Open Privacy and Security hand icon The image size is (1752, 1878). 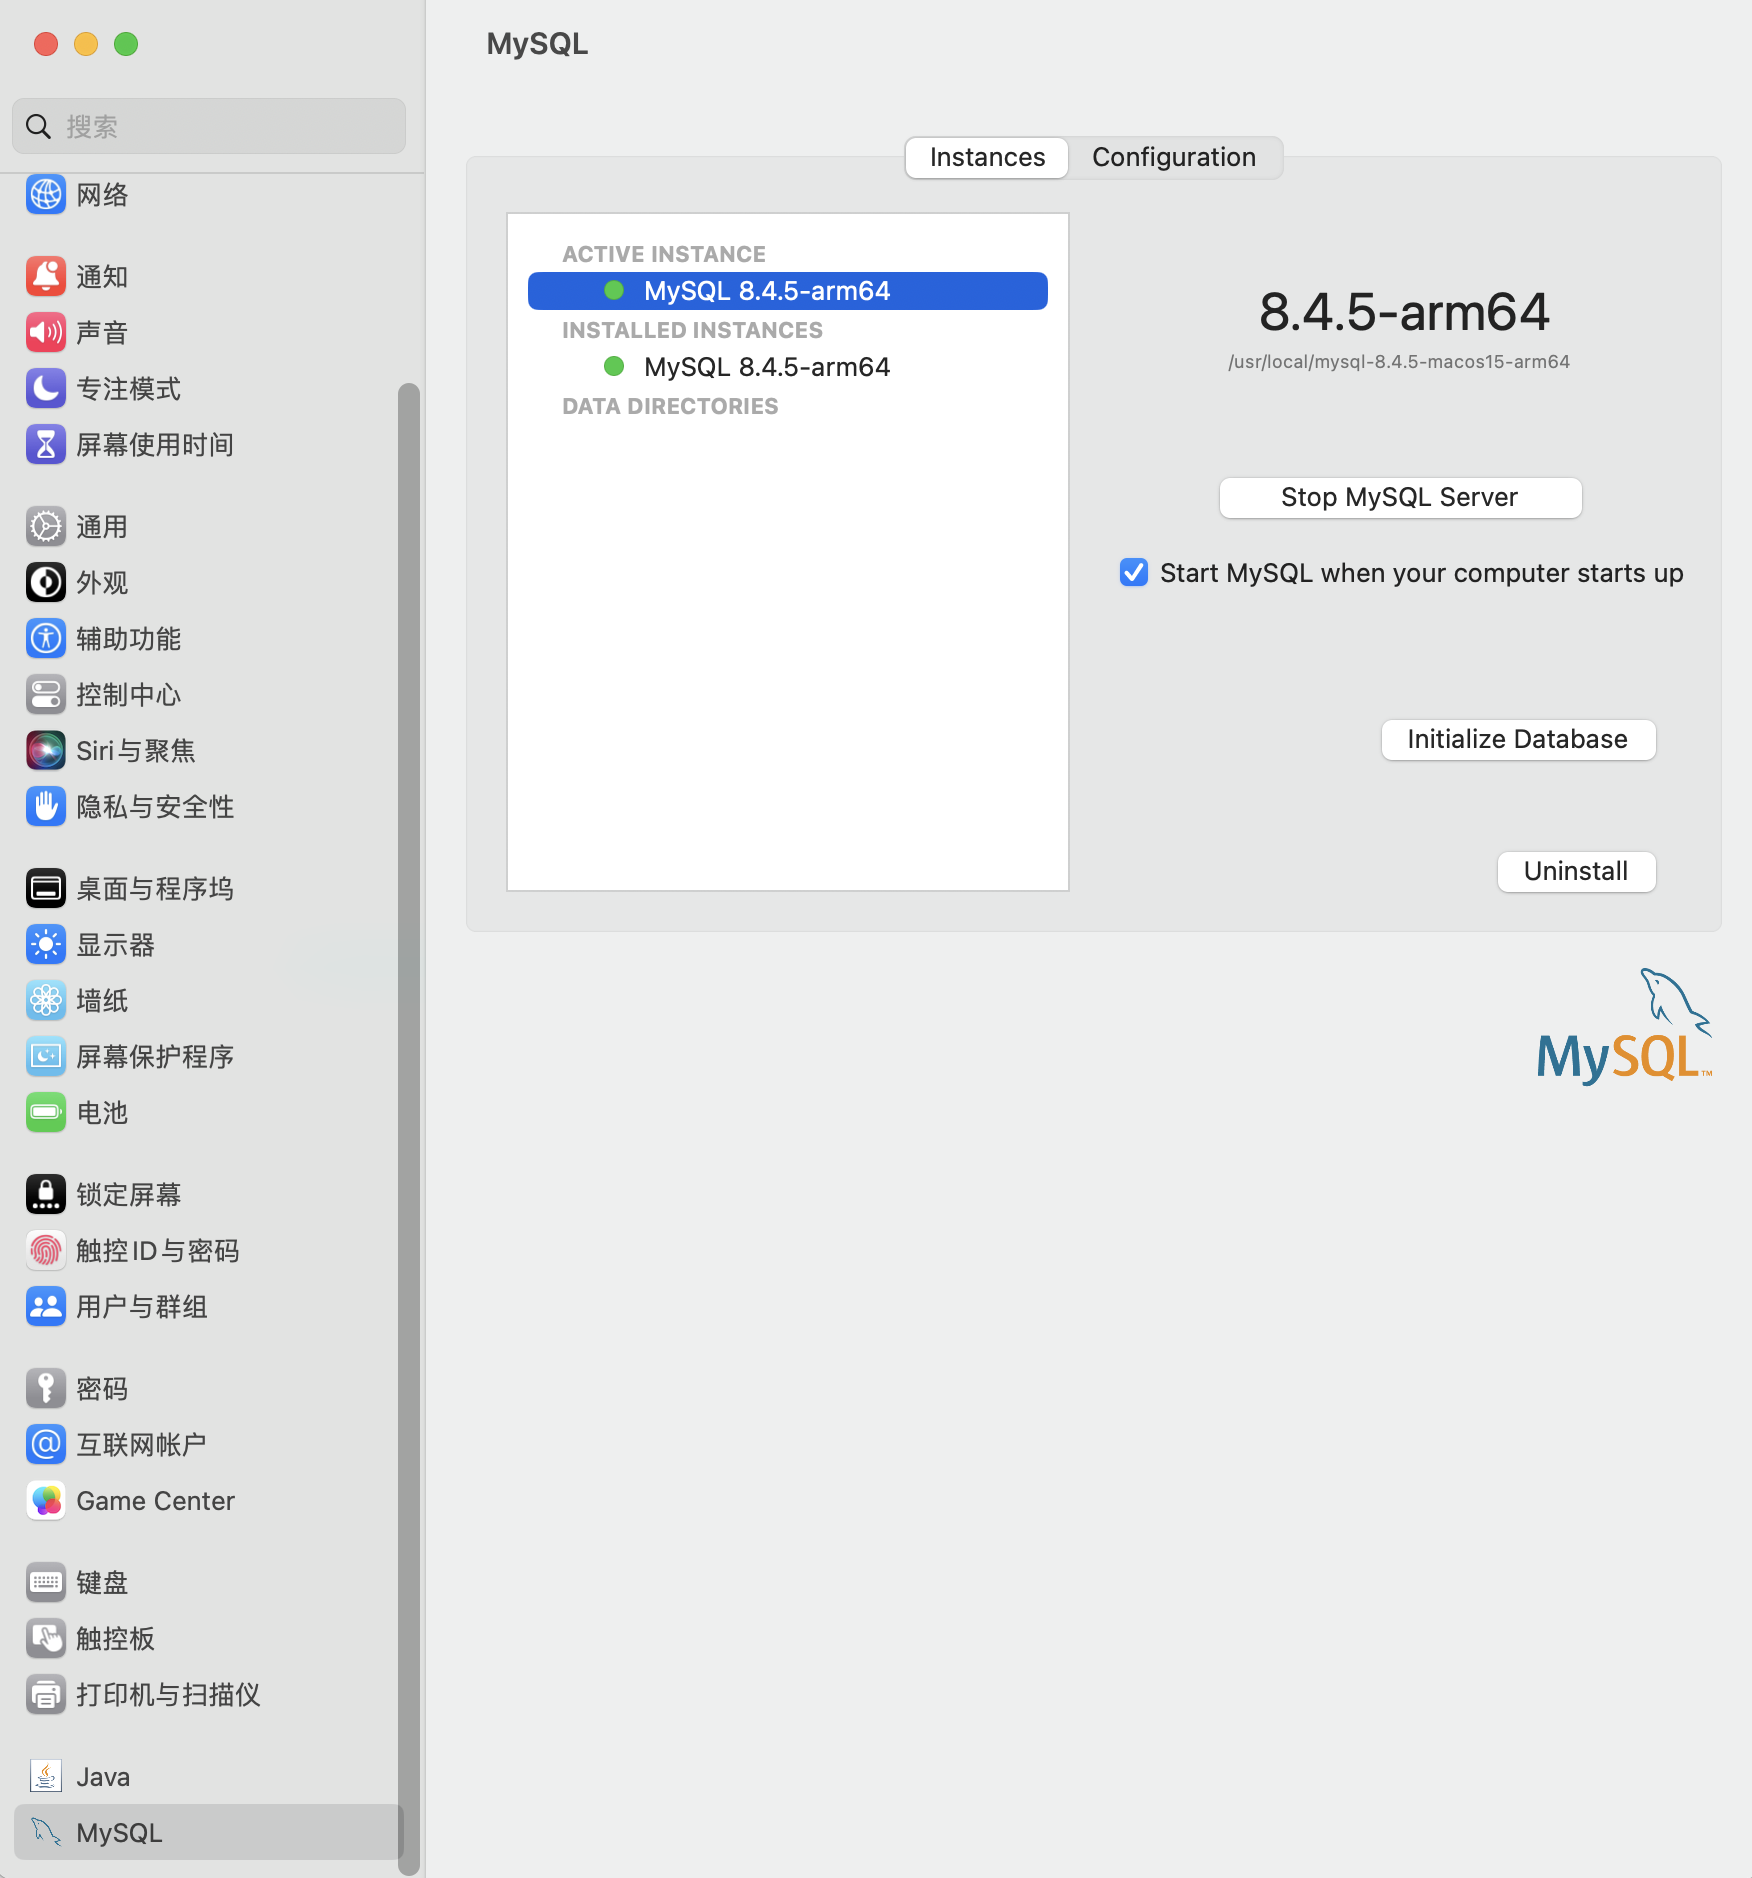46,806
